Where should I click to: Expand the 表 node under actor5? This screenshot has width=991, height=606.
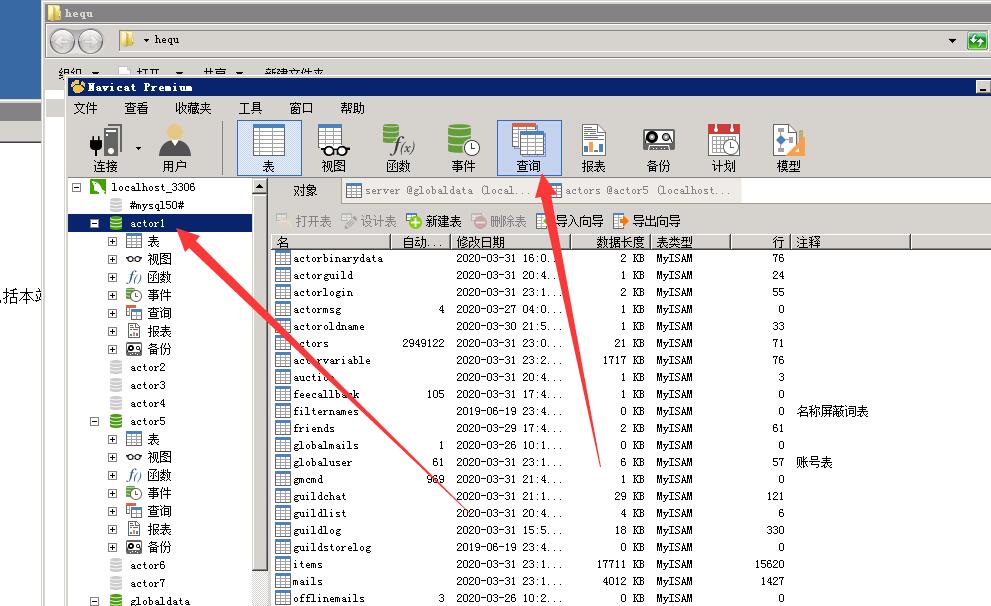click(112, 439)
